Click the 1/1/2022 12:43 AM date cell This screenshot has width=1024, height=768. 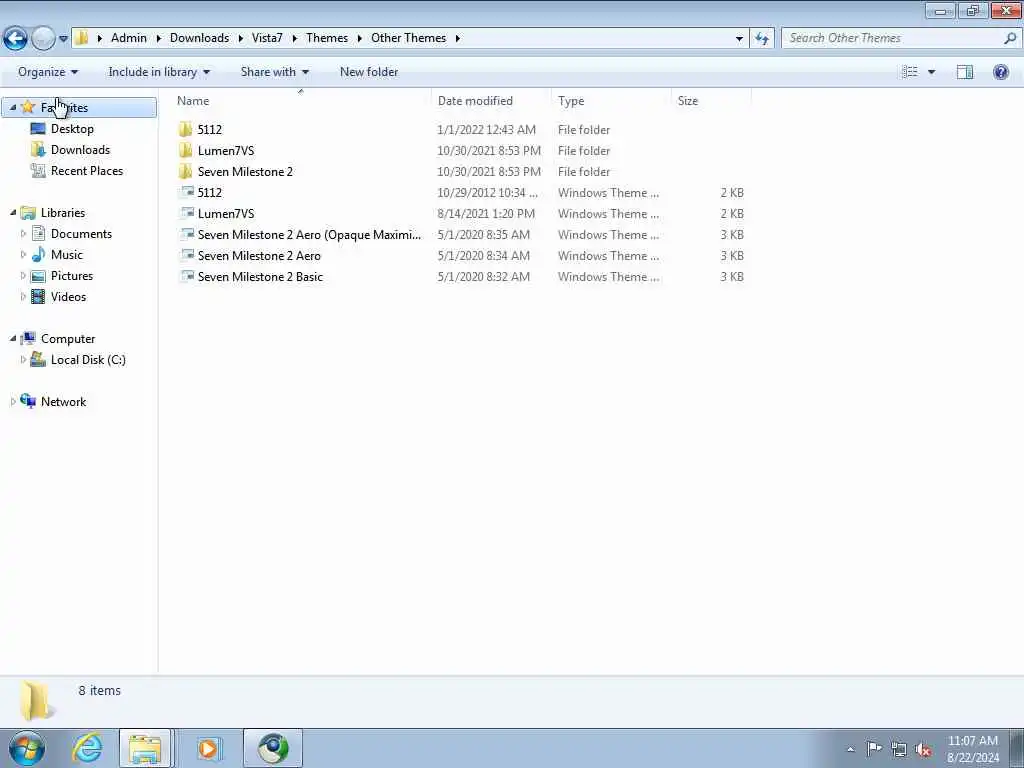pos(487,129)
